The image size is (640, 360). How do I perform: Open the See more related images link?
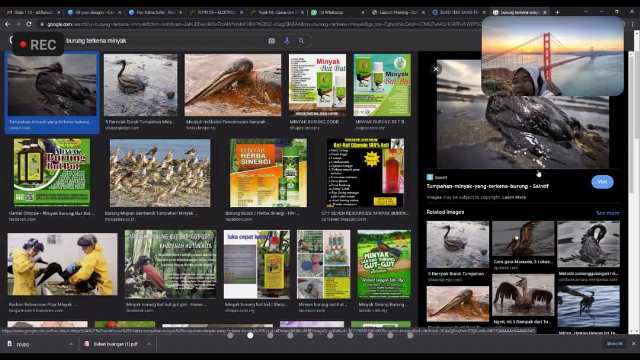coord(607,213)
